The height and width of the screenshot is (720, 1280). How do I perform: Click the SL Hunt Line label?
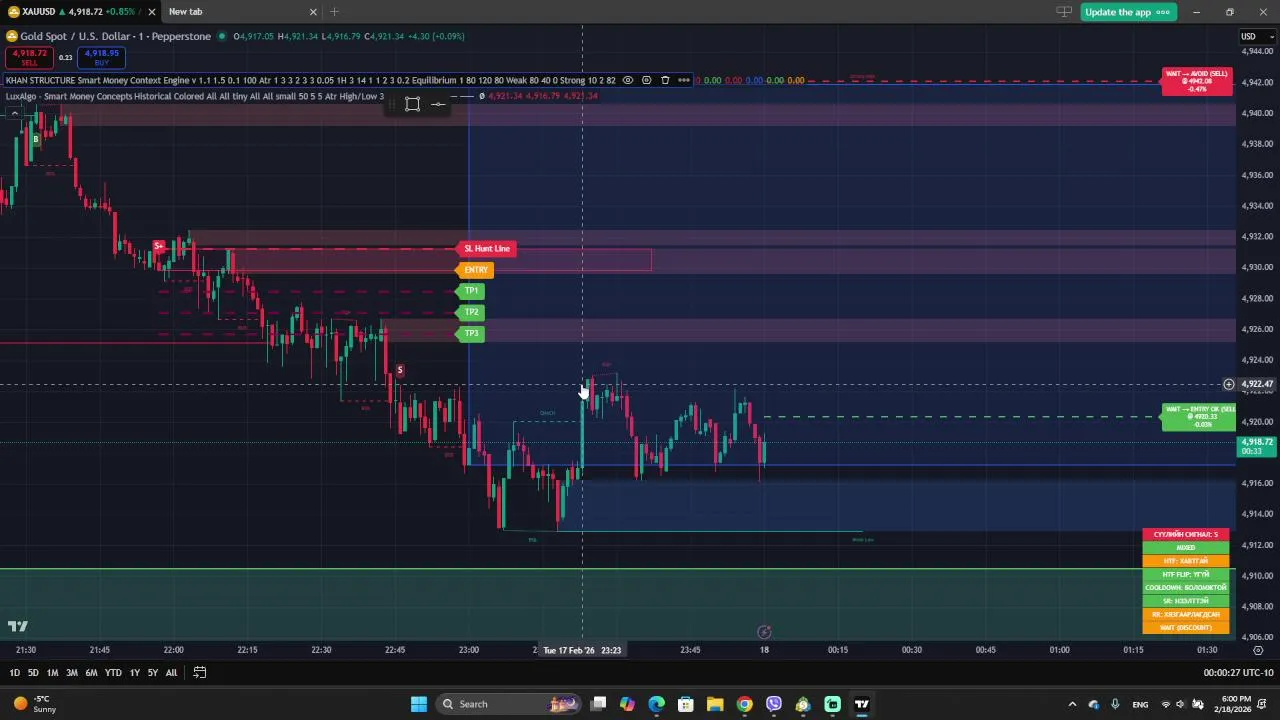tap(486, 248)
